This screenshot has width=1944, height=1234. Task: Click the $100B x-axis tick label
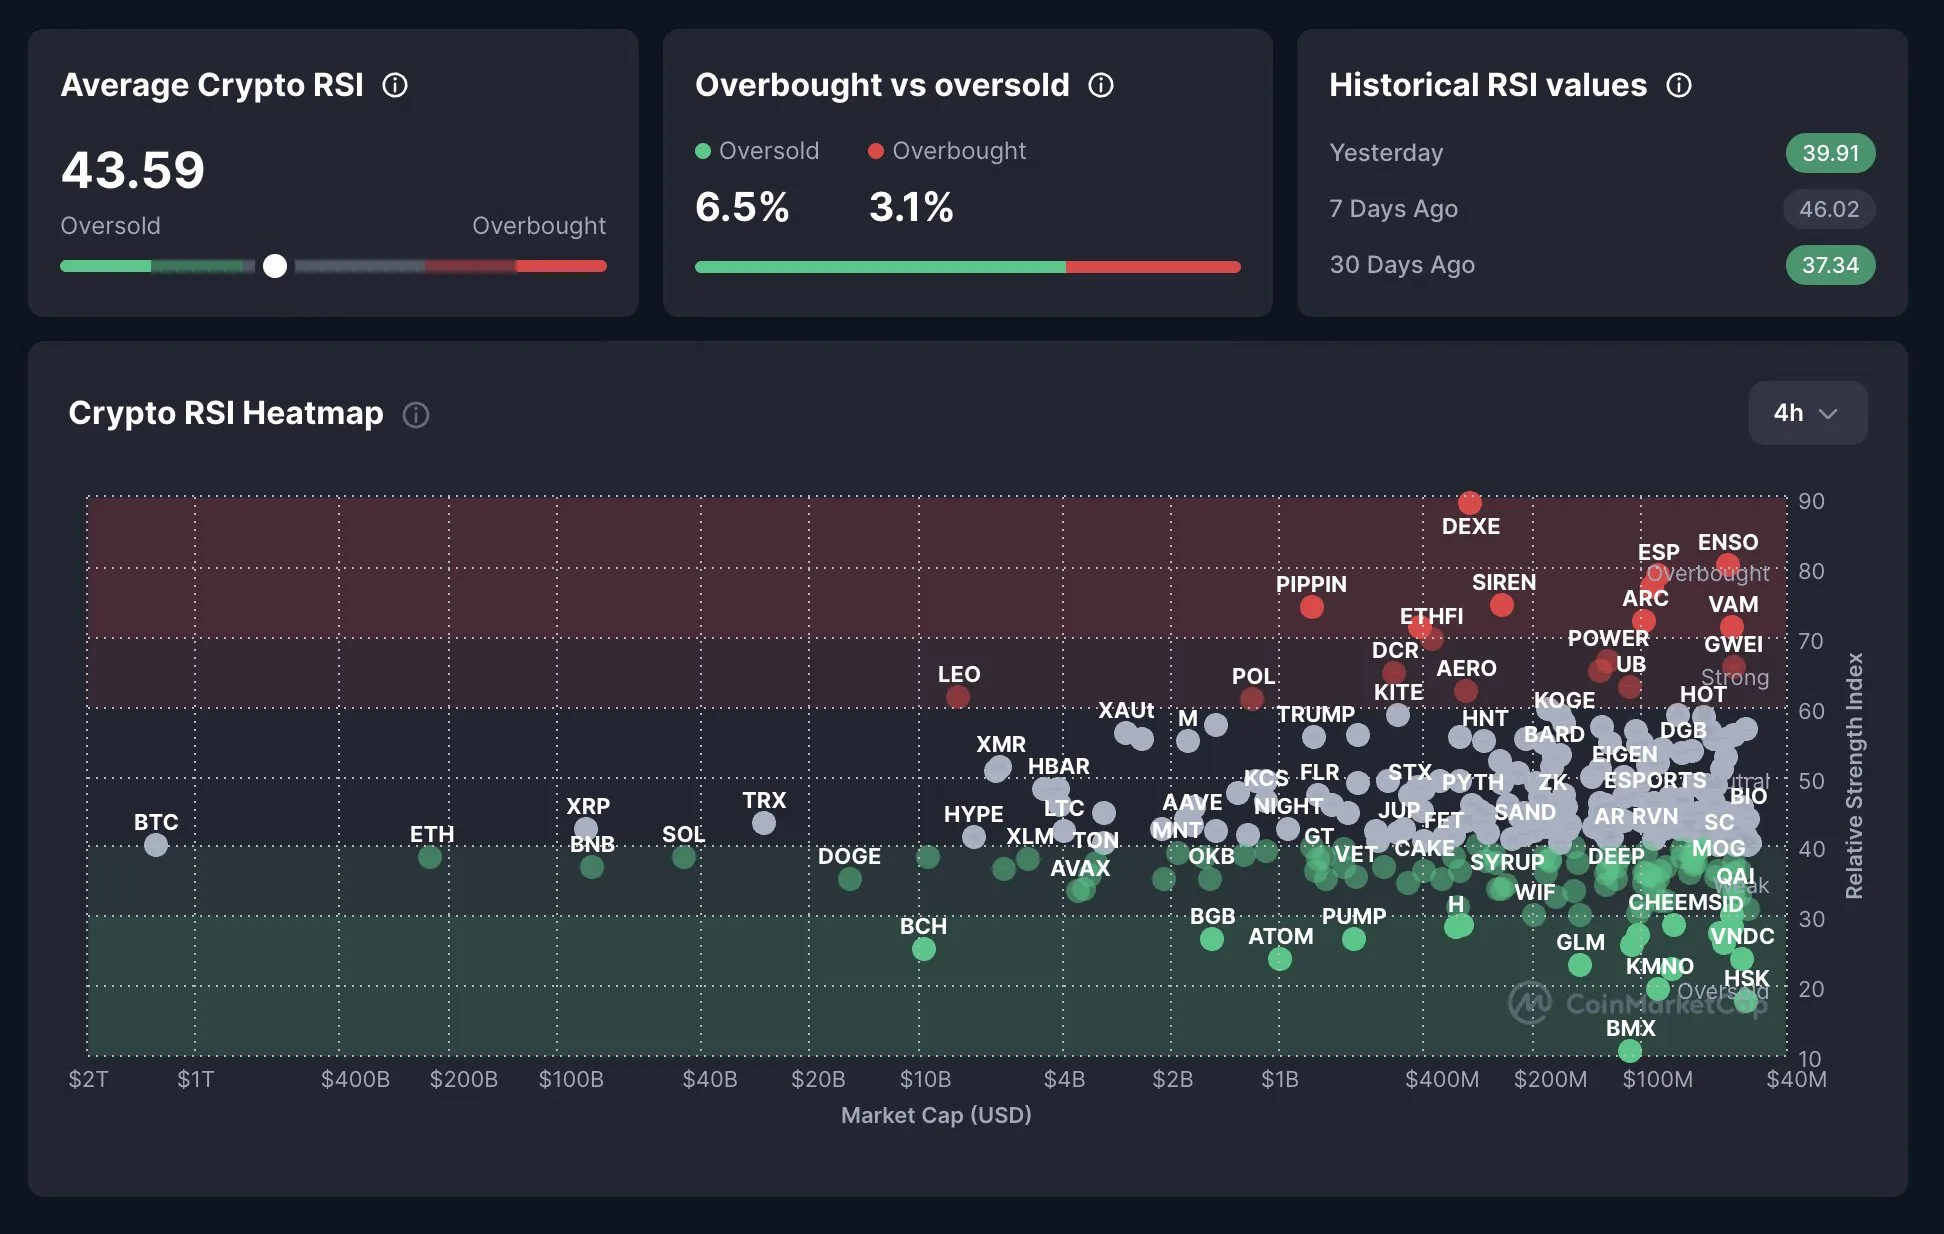571,1079
